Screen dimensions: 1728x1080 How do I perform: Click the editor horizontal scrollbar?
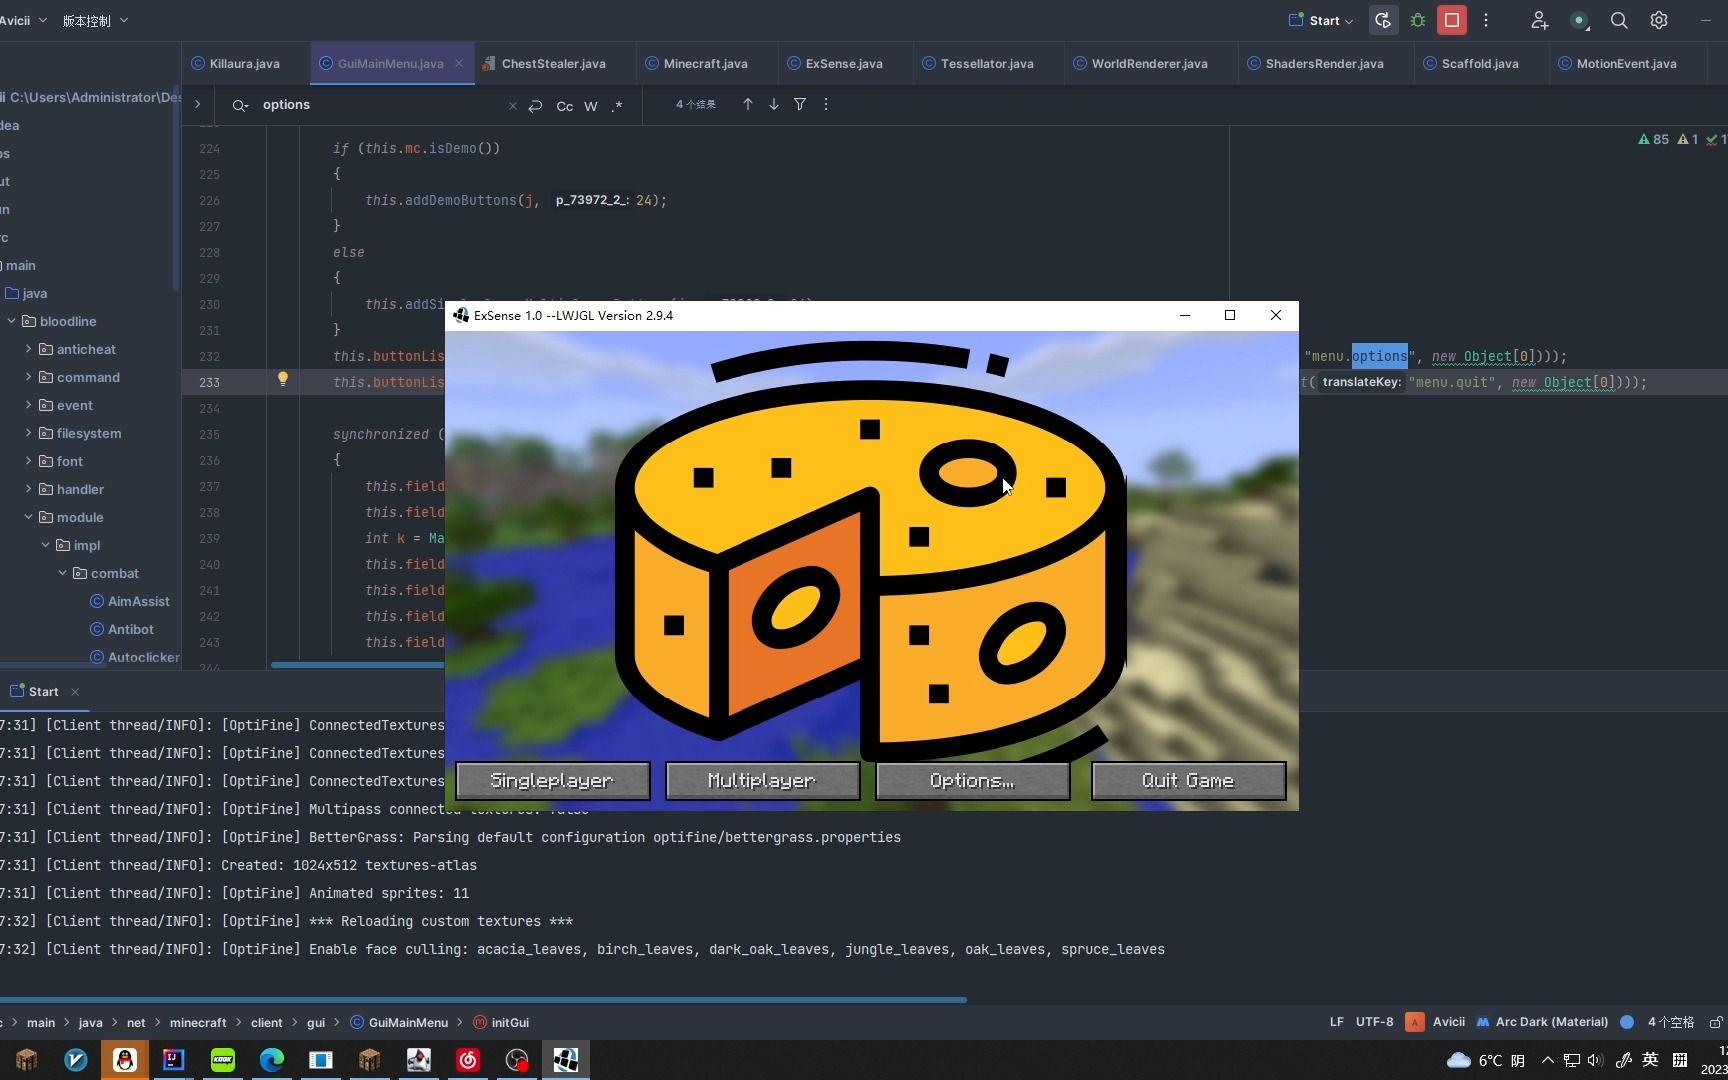358,665
